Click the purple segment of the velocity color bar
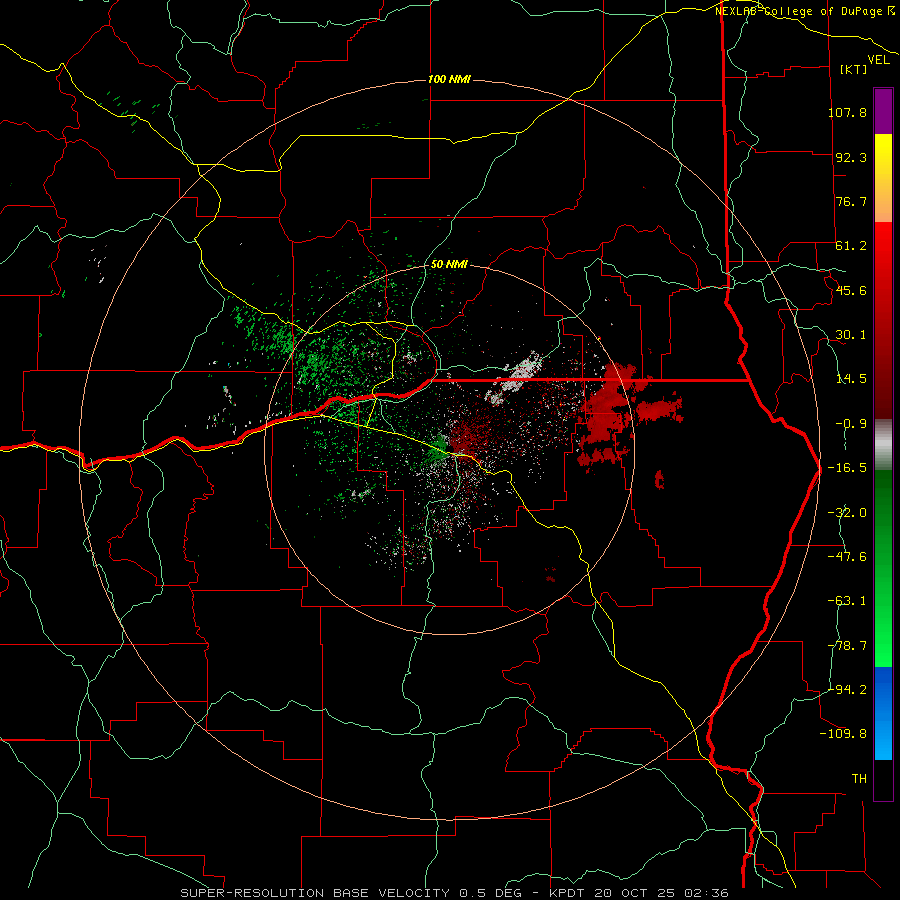Screen dimensions: 900x900 [x=883, y=111]
